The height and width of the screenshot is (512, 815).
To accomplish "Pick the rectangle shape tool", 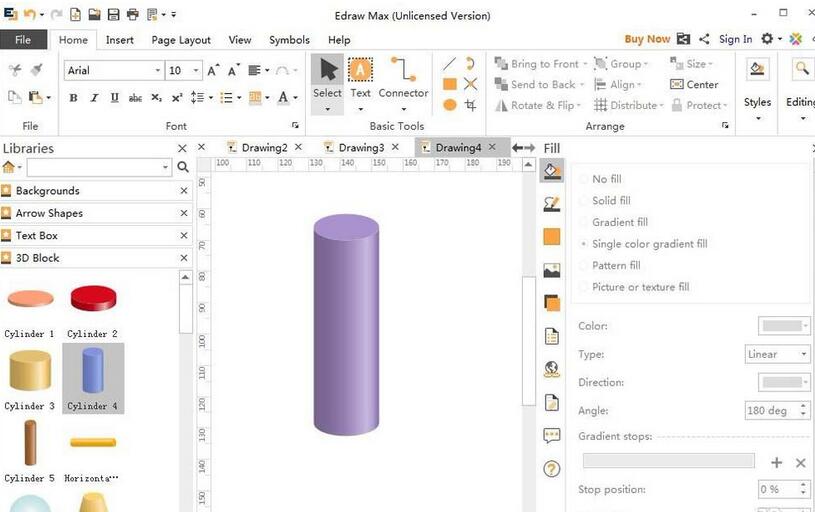I will [450, 84].
